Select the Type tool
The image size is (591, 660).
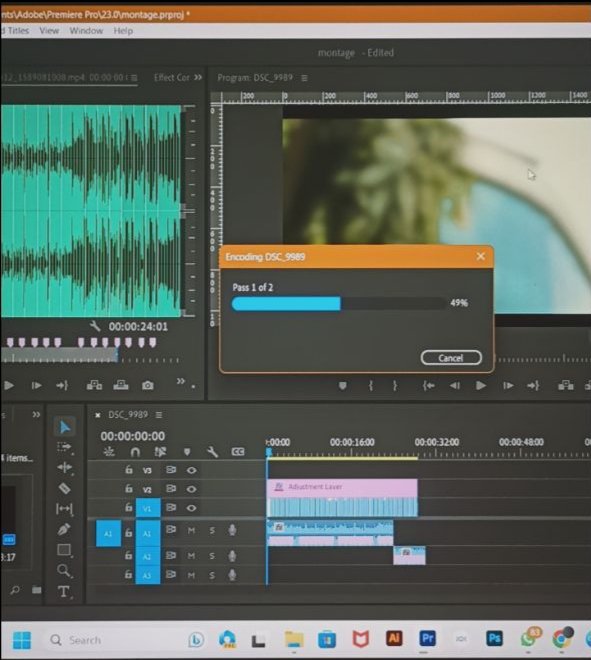coord(64,592)
